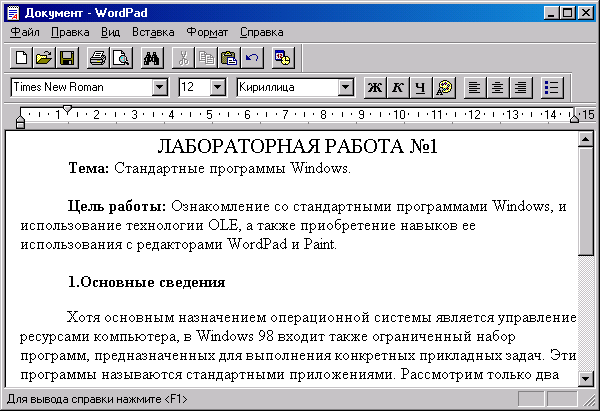Insert date and time via the clock icon
This screenshot has height=411, width=600.
(283, 58)
